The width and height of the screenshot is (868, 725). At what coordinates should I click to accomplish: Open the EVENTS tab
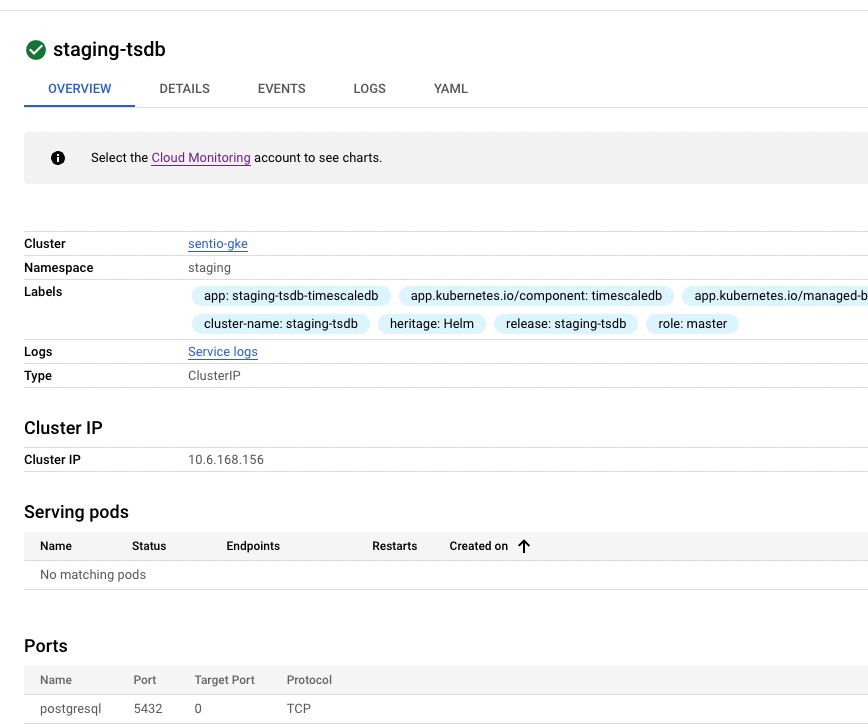pos(281,88)
